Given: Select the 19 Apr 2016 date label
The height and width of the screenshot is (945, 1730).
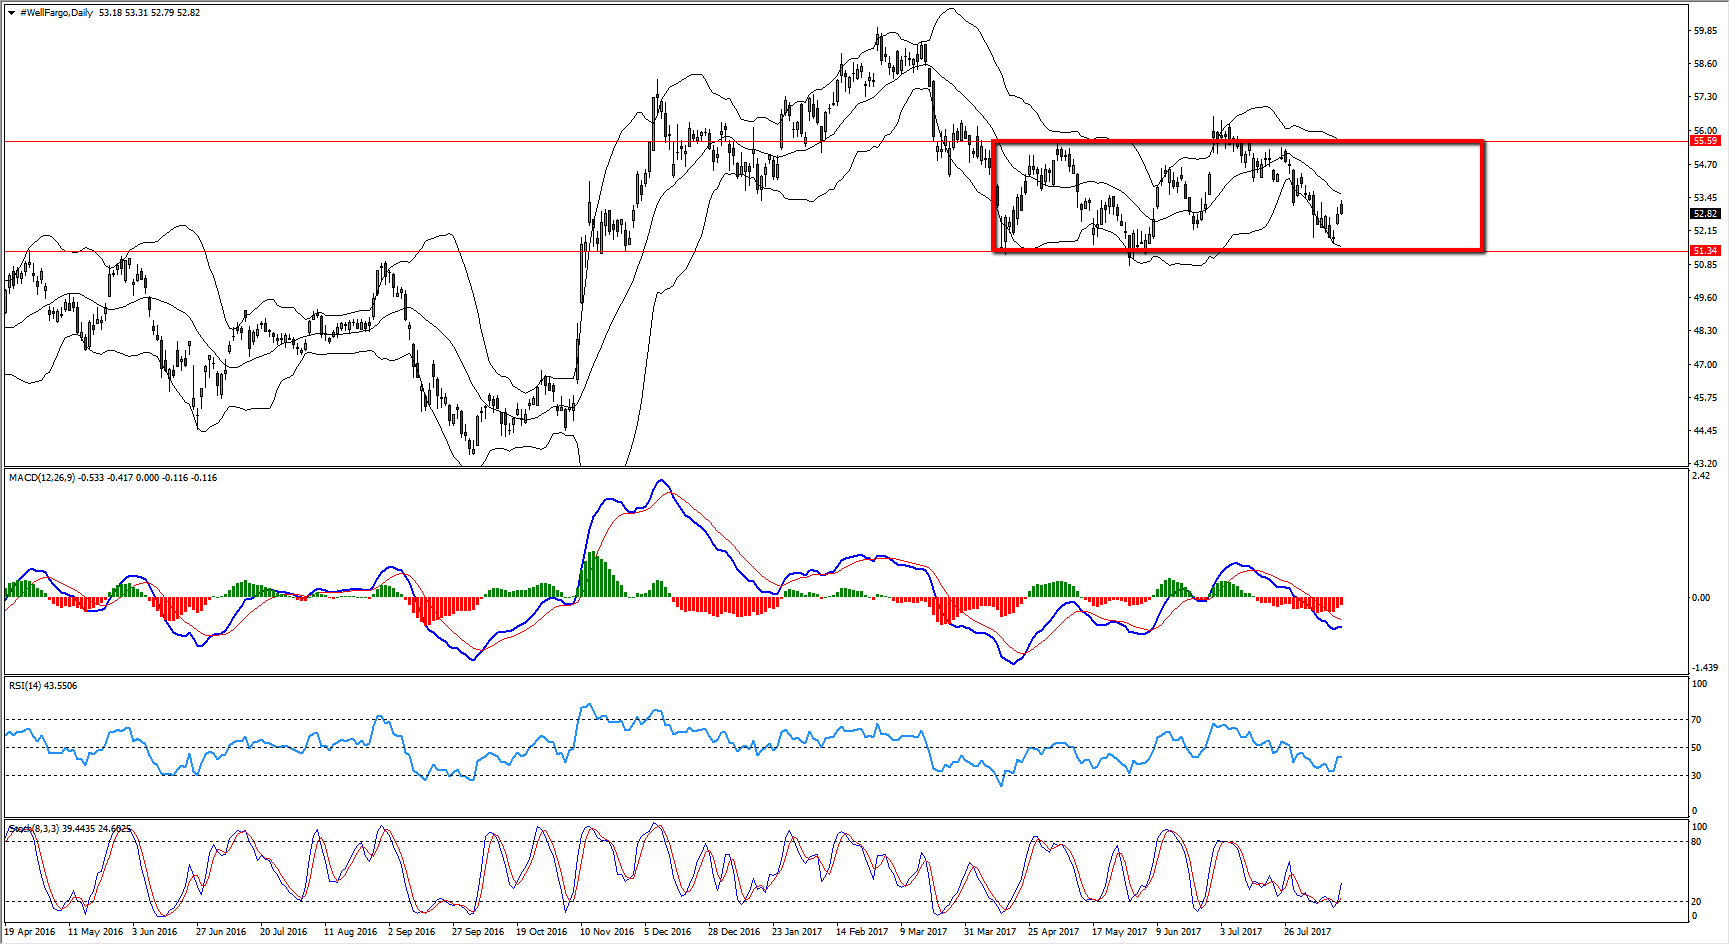Looking at the screenshot, I should pyautogui.click(x=30, y=932).
